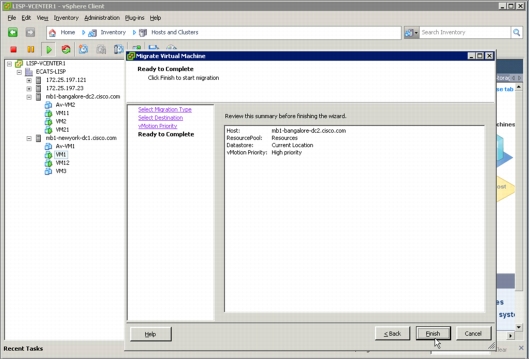Click the green Back navigation arrow
This screenshot has width=530, height=360.
13,32
